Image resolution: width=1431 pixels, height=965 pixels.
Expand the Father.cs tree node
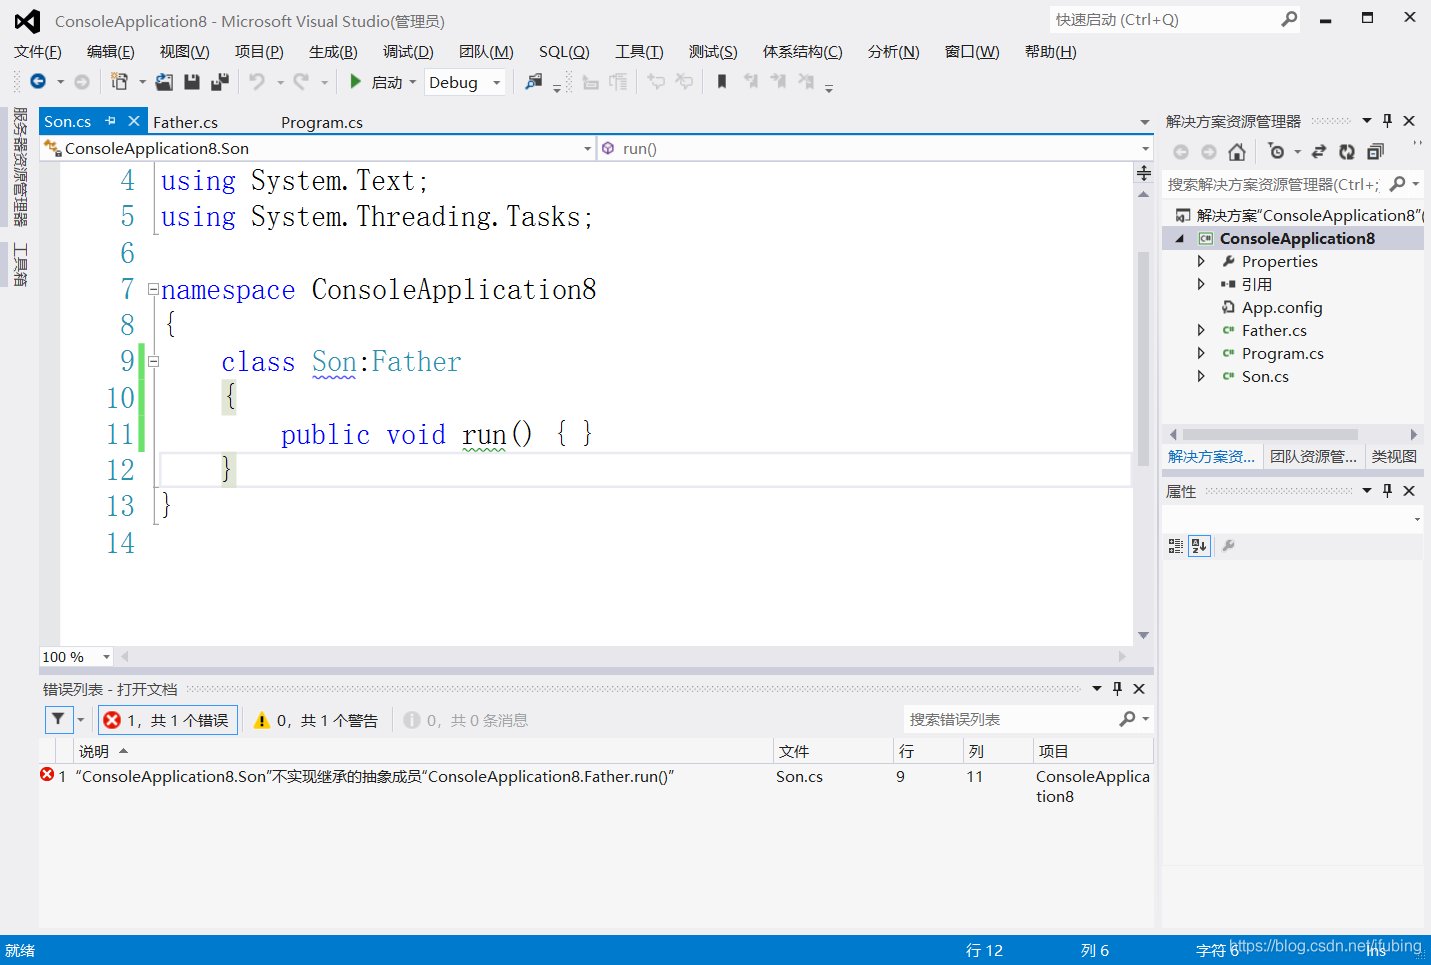[1201, 330]
